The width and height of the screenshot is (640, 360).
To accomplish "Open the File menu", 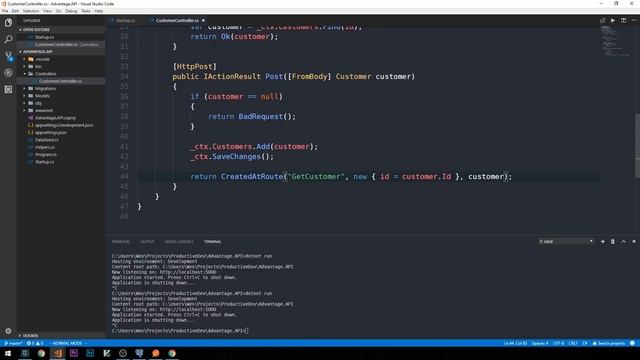I will (x=5, y=11).
